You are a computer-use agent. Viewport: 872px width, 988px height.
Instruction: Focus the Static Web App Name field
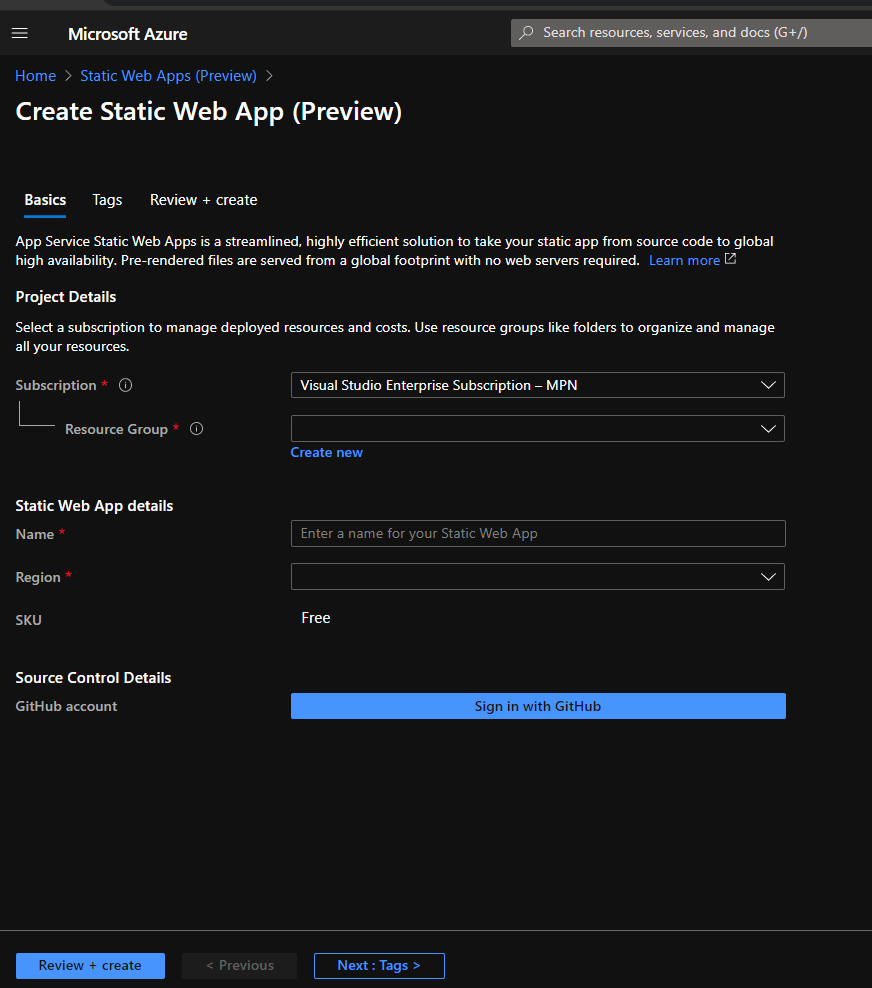[x=538, y=534]
